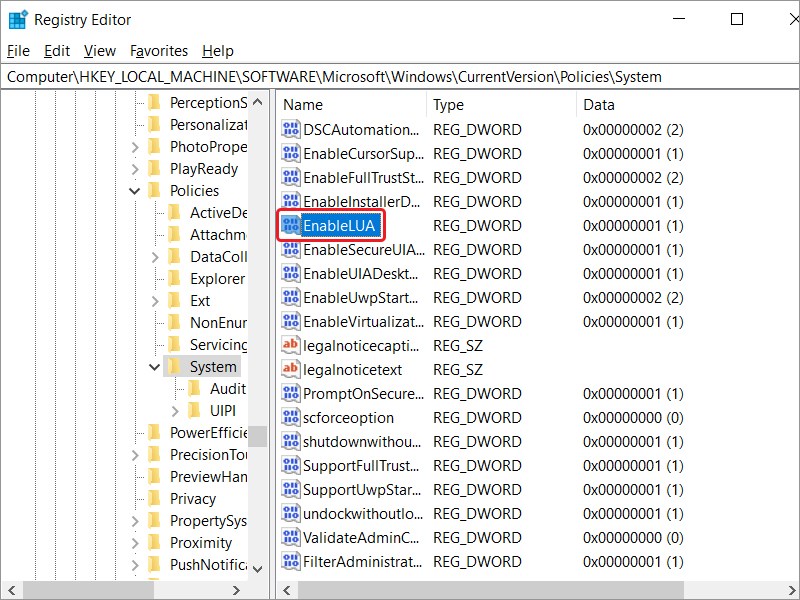Click the legalnoticecaption string value icon
800x600 pixels.
[291, 346]
